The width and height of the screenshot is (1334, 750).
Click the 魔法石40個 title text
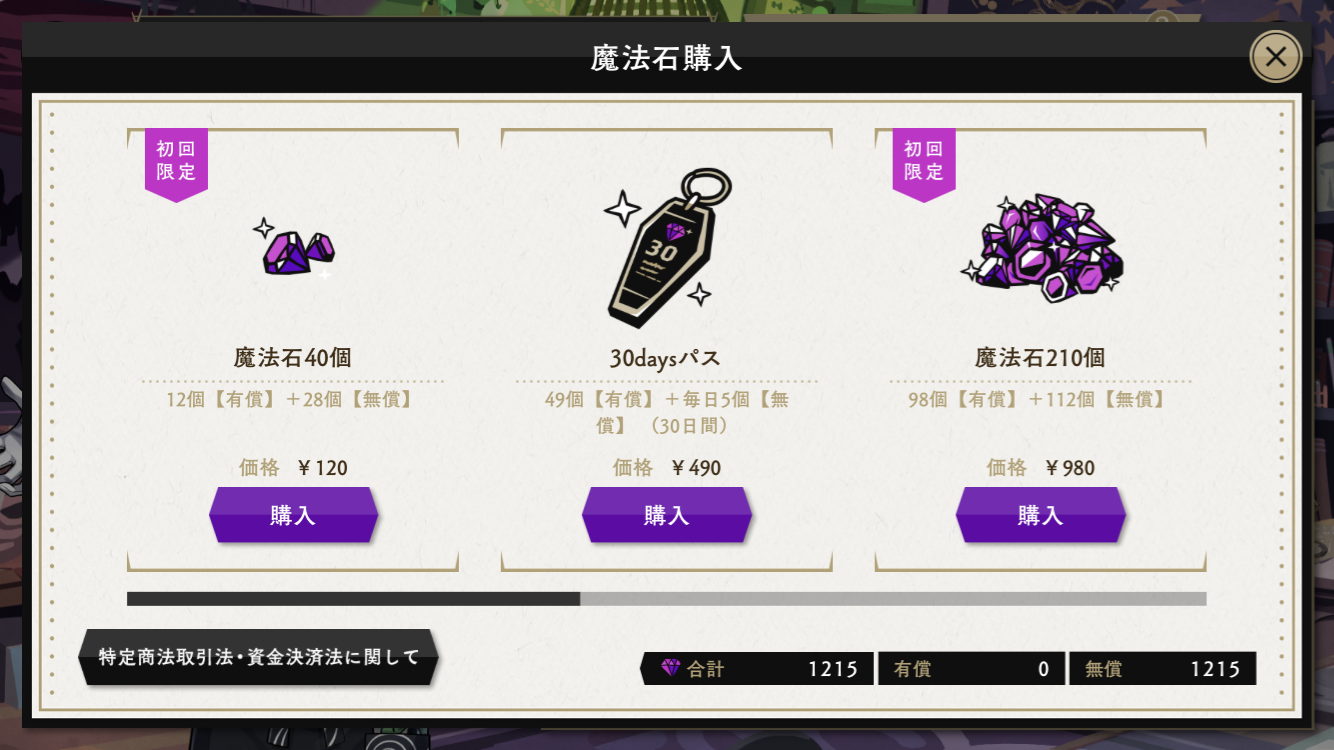(293, 357)
